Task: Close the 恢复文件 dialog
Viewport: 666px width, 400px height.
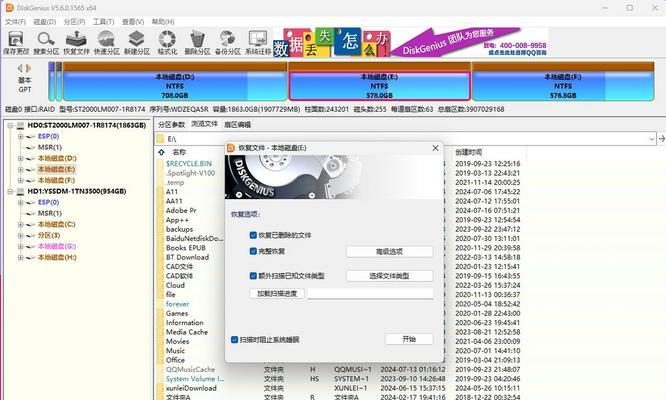Action: [x=435, y=148]
